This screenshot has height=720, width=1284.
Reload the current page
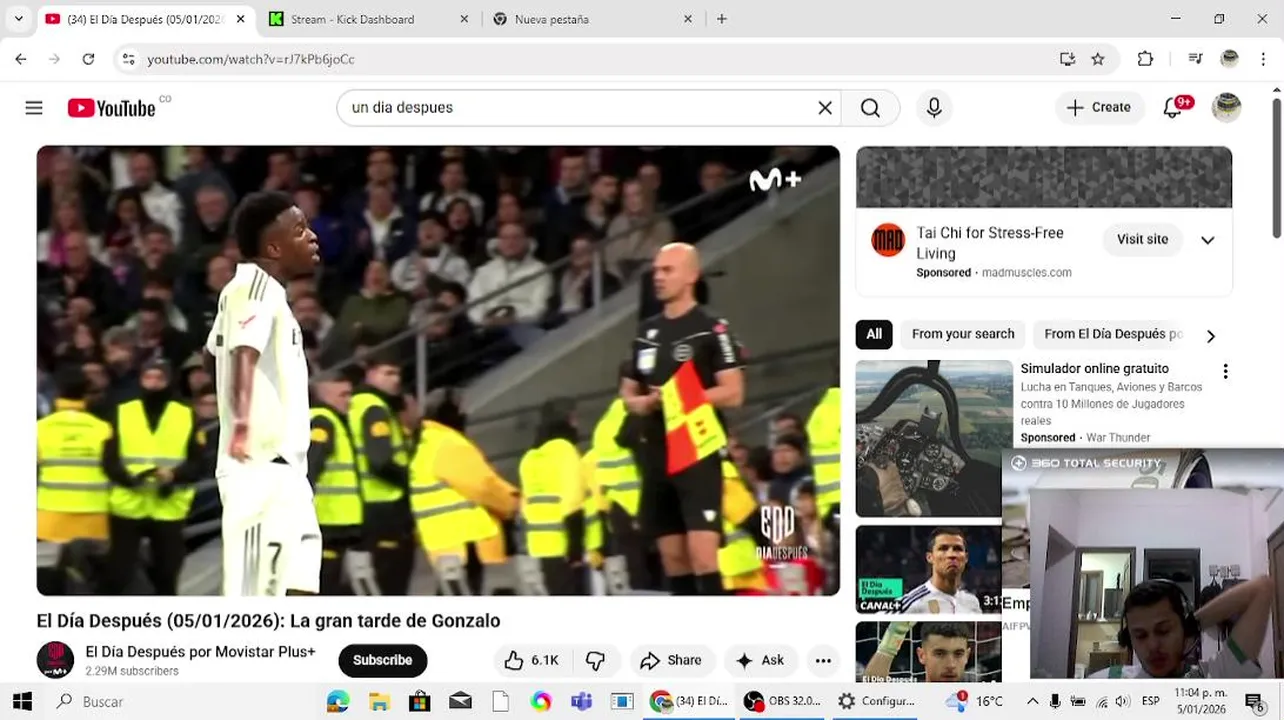point(88,59)
